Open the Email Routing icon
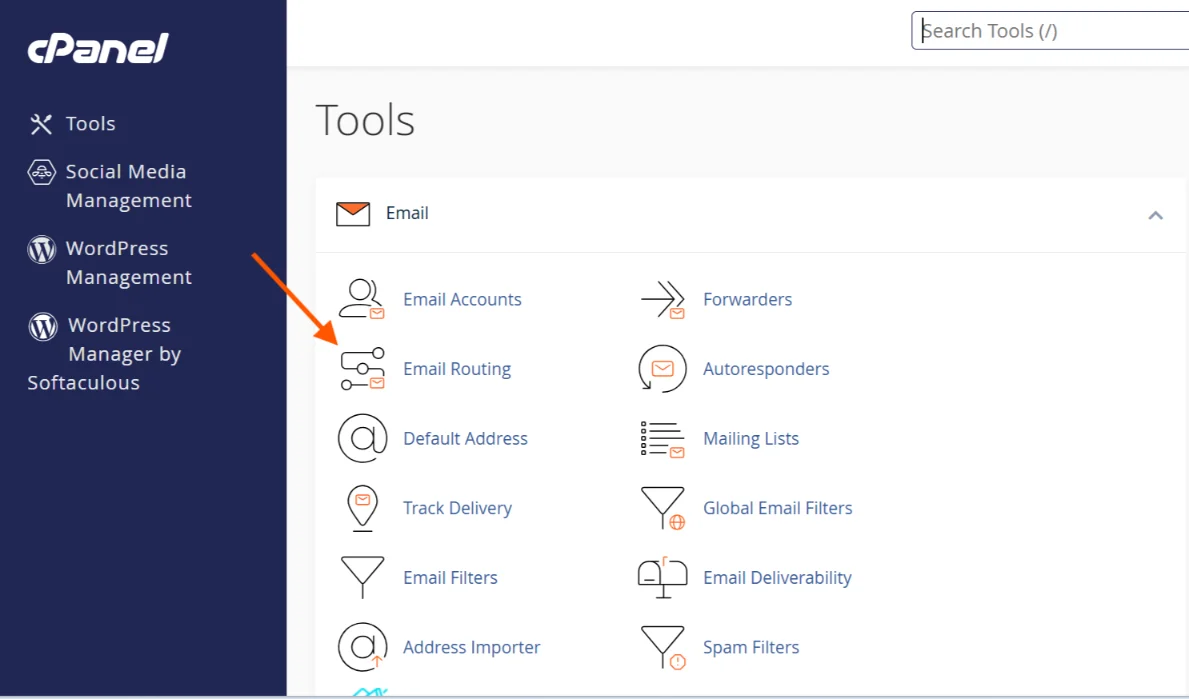 coord(361,369)
